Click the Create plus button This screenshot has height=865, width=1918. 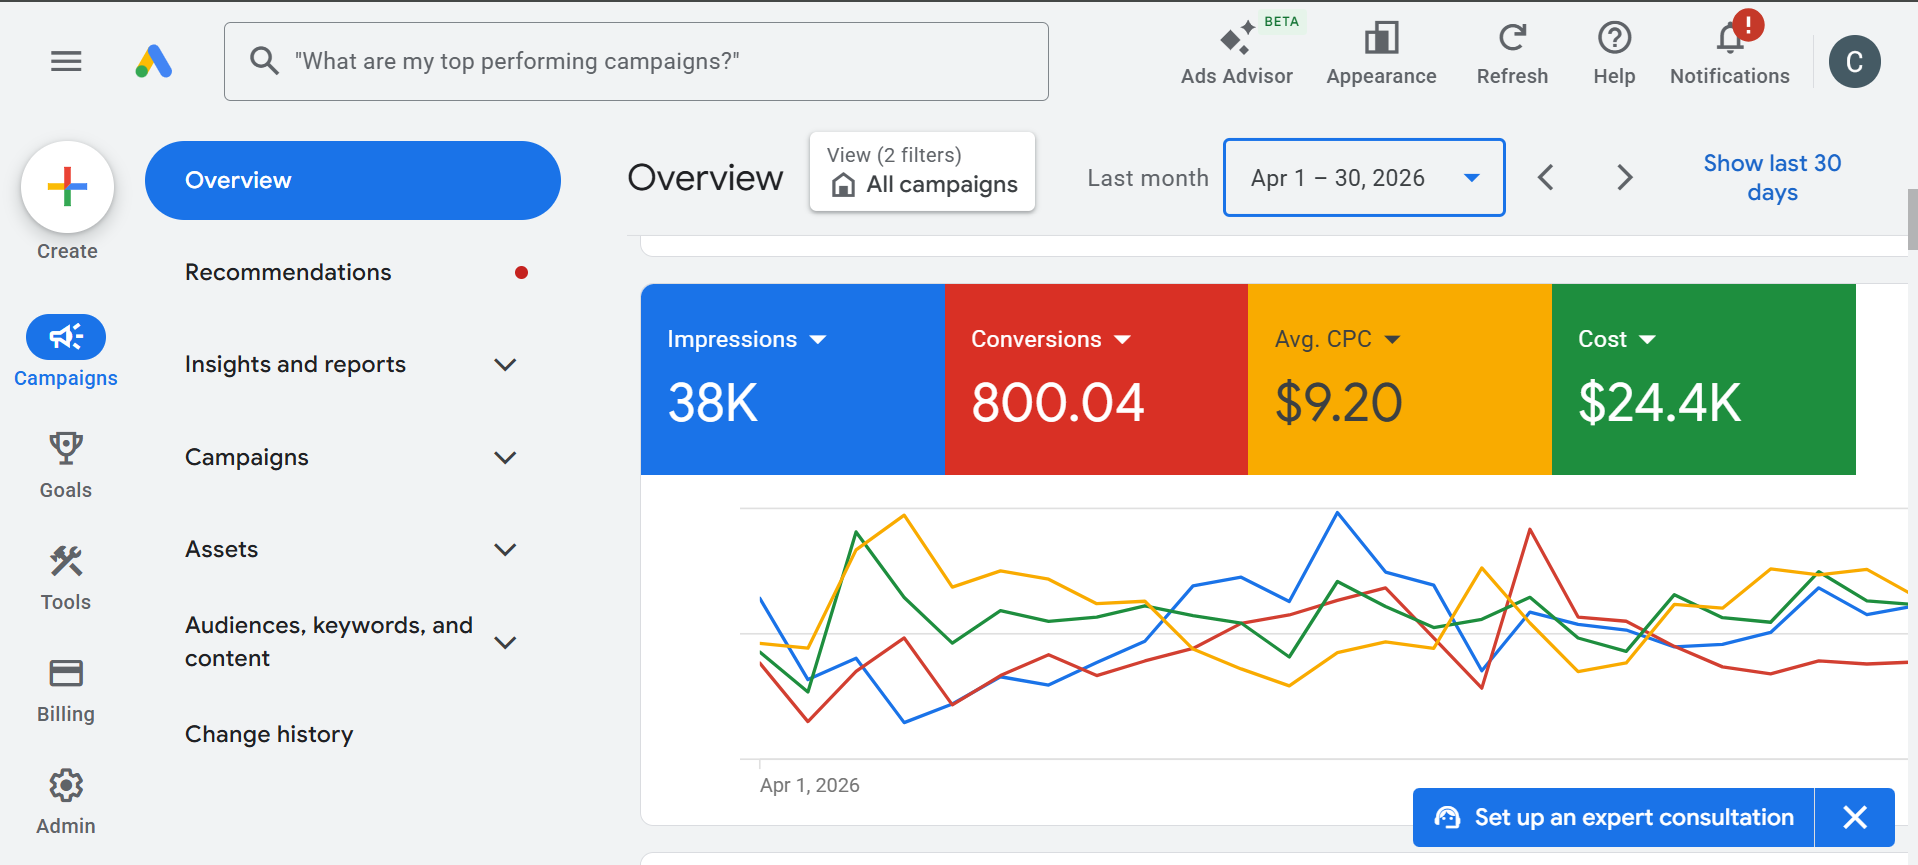(x=67, y=187)
